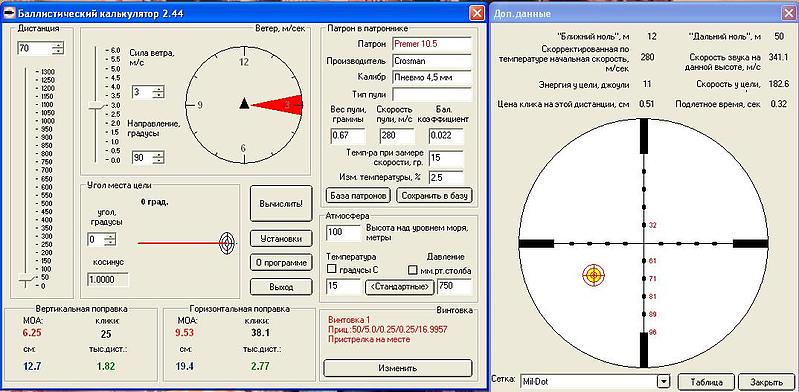The image size is (799, 392).
Task: Increase the distance value with the spinner arrows
Action: [x=59, y=46]
